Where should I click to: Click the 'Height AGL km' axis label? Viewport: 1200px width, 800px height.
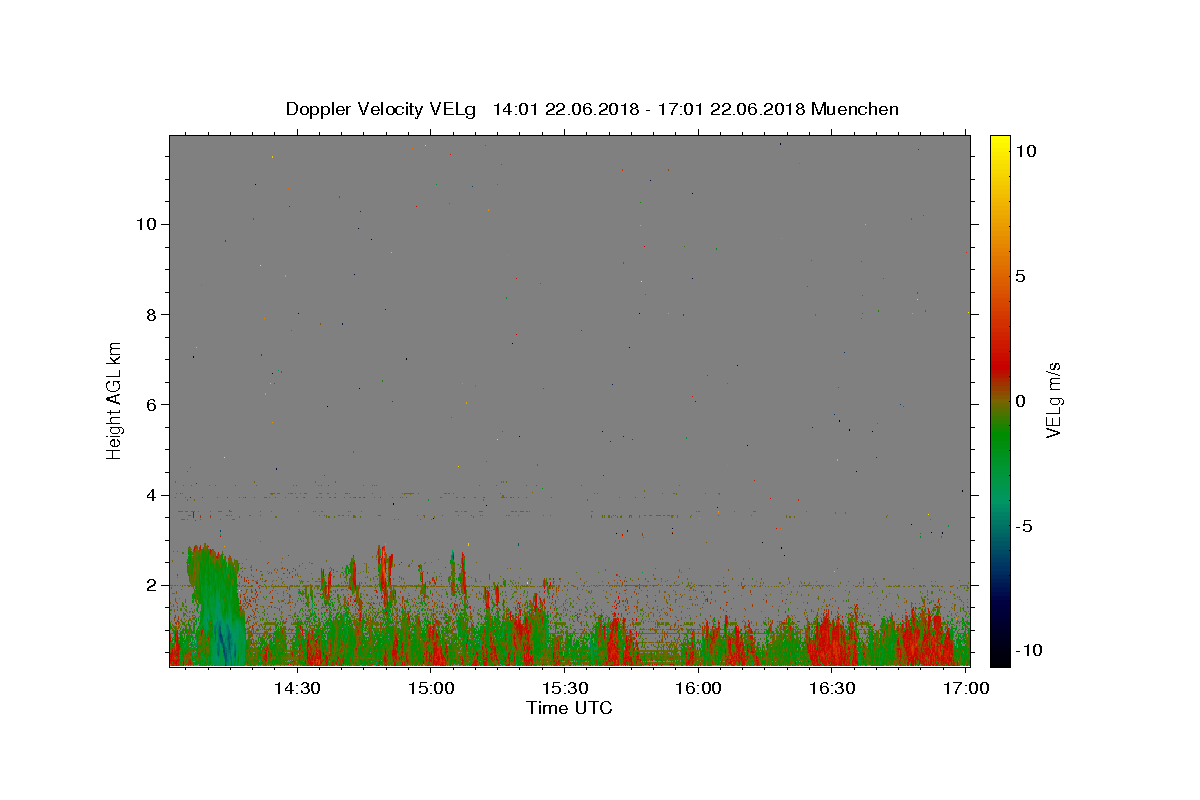(x=115, y=400)
